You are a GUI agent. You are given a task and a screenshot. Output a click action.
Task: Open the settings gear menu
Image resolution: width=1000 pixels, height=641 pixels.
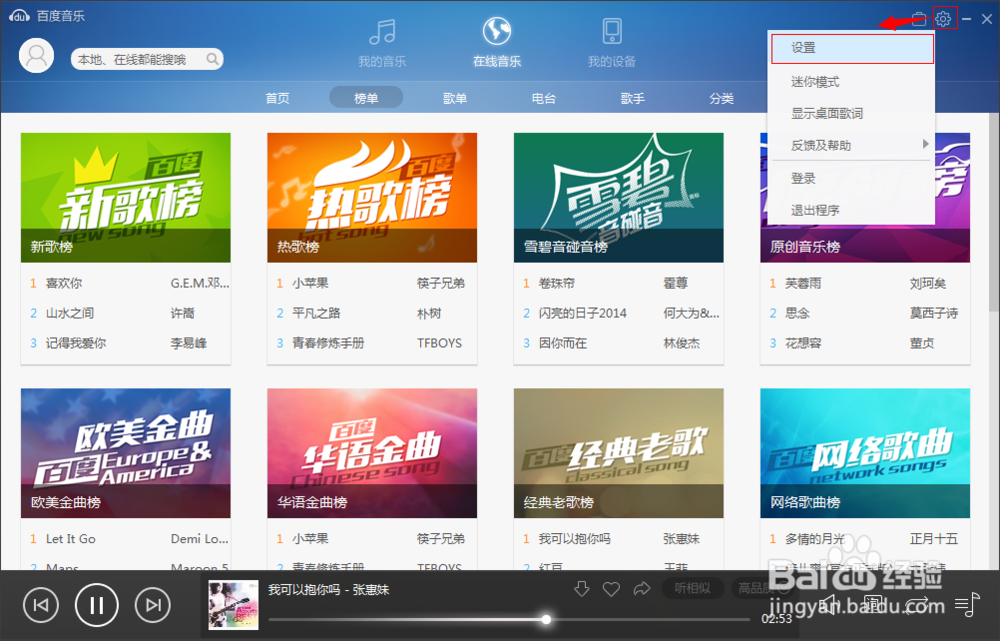pyautogui.click(x=943, y=18)
